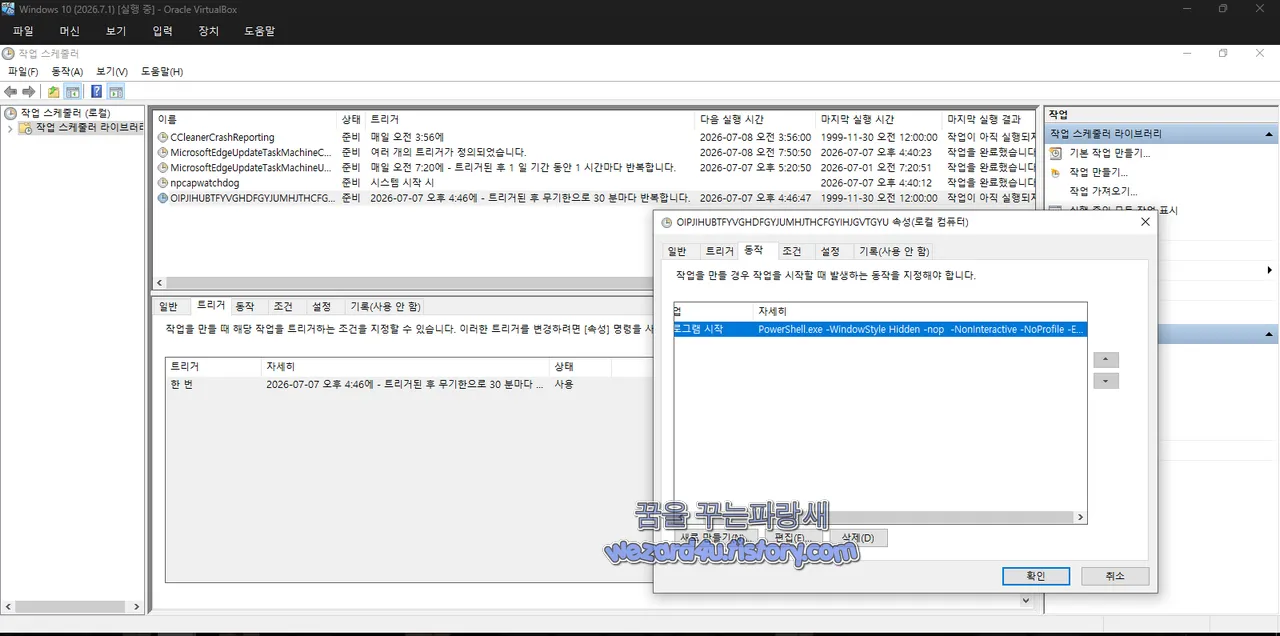Move action up in properties dialog
Screen dimensions: 1280x636
(1105, 360)
